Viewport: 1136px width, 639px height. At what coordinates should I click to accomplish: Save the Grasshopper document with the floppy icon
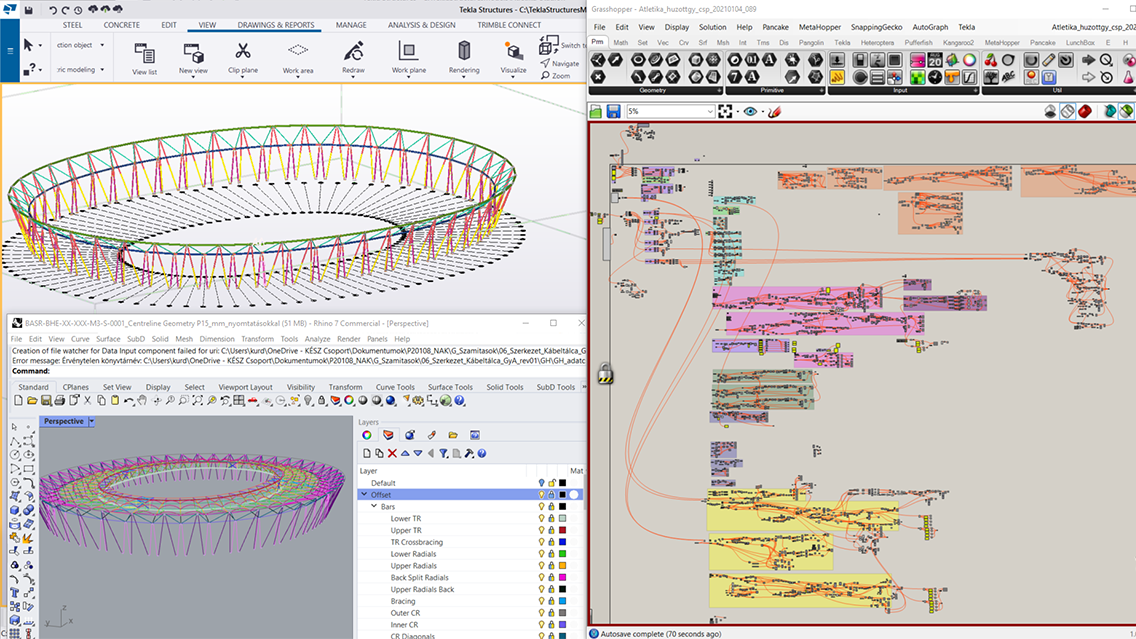613,112
